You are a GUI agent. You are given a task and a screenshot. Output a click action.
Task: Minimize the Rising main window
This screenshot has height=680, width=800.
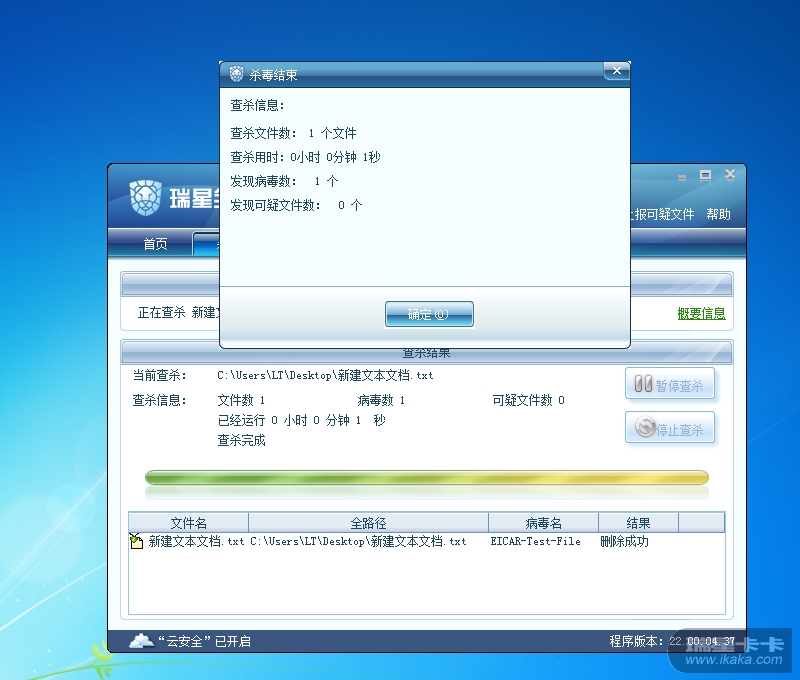pyautogui.click(x=682, y=177)
